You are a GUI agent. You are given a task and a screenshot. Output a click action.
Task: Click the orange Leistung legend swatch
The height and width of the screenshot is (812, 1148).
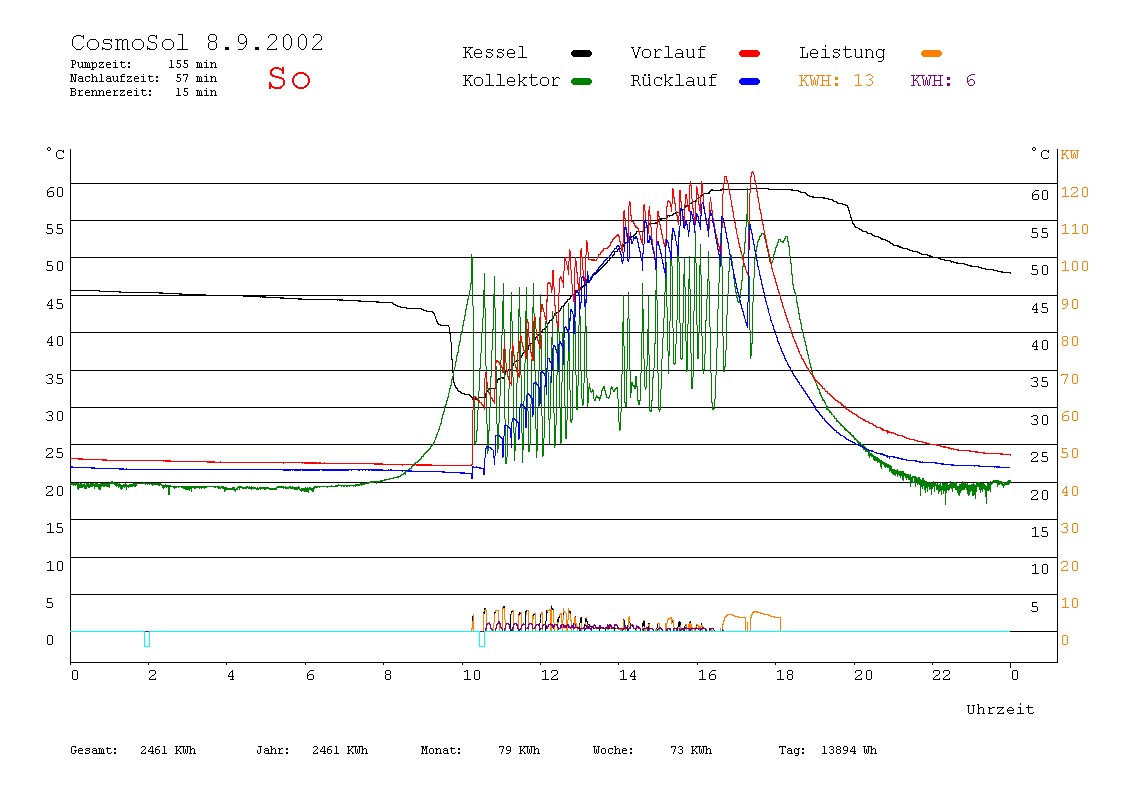(931, 53)
